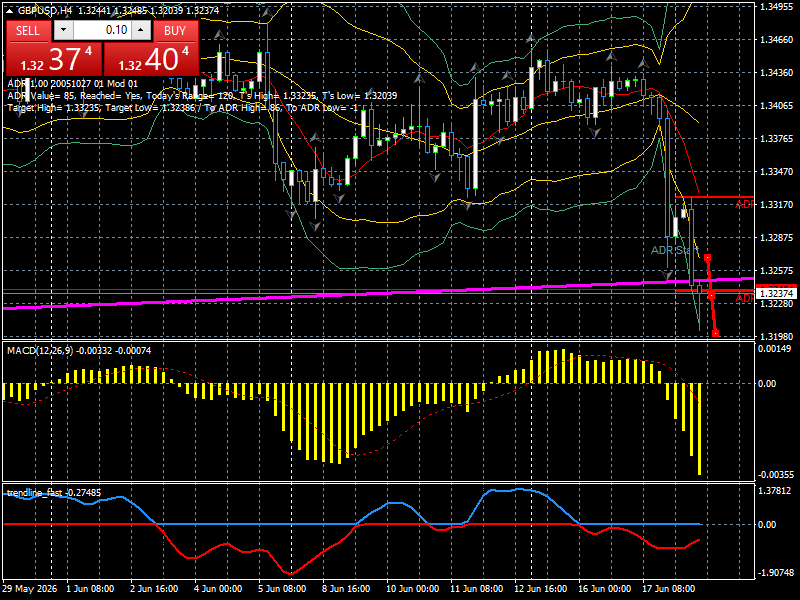Click the ADR Value= 85 info line

tap(202, 96)
